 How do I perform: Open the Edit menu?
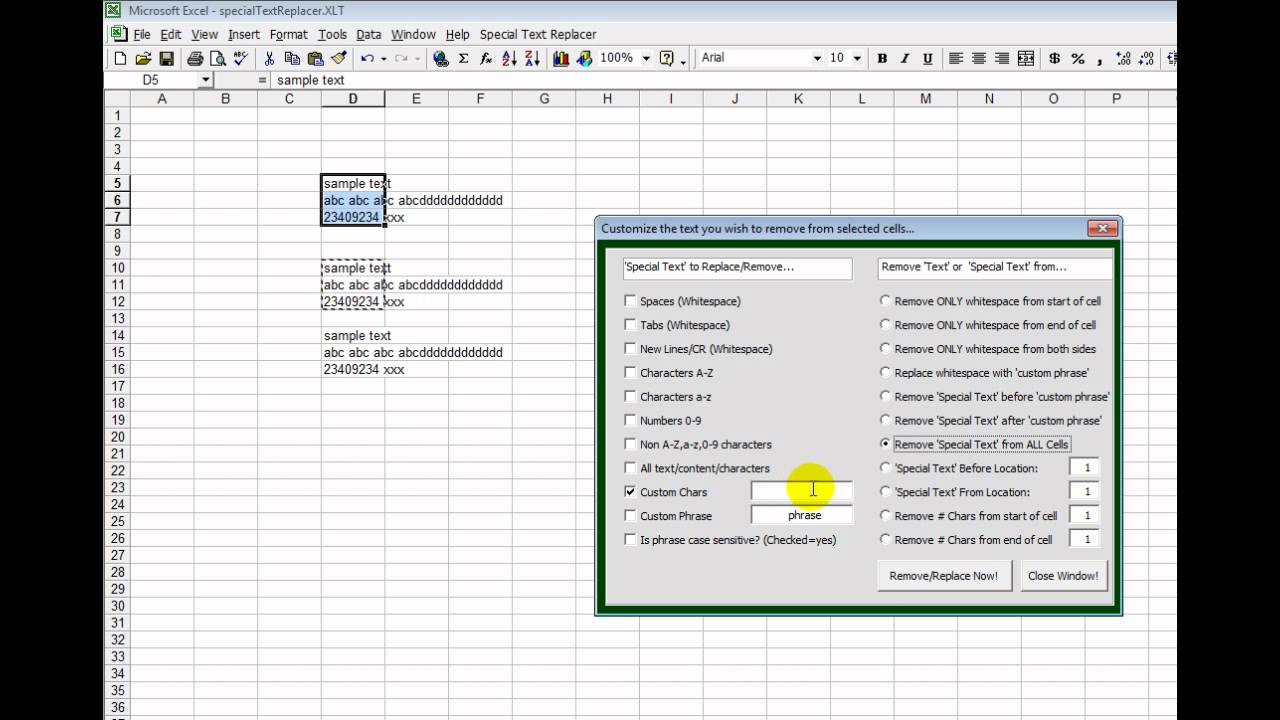pyautogui.click(x=171, y=34)
